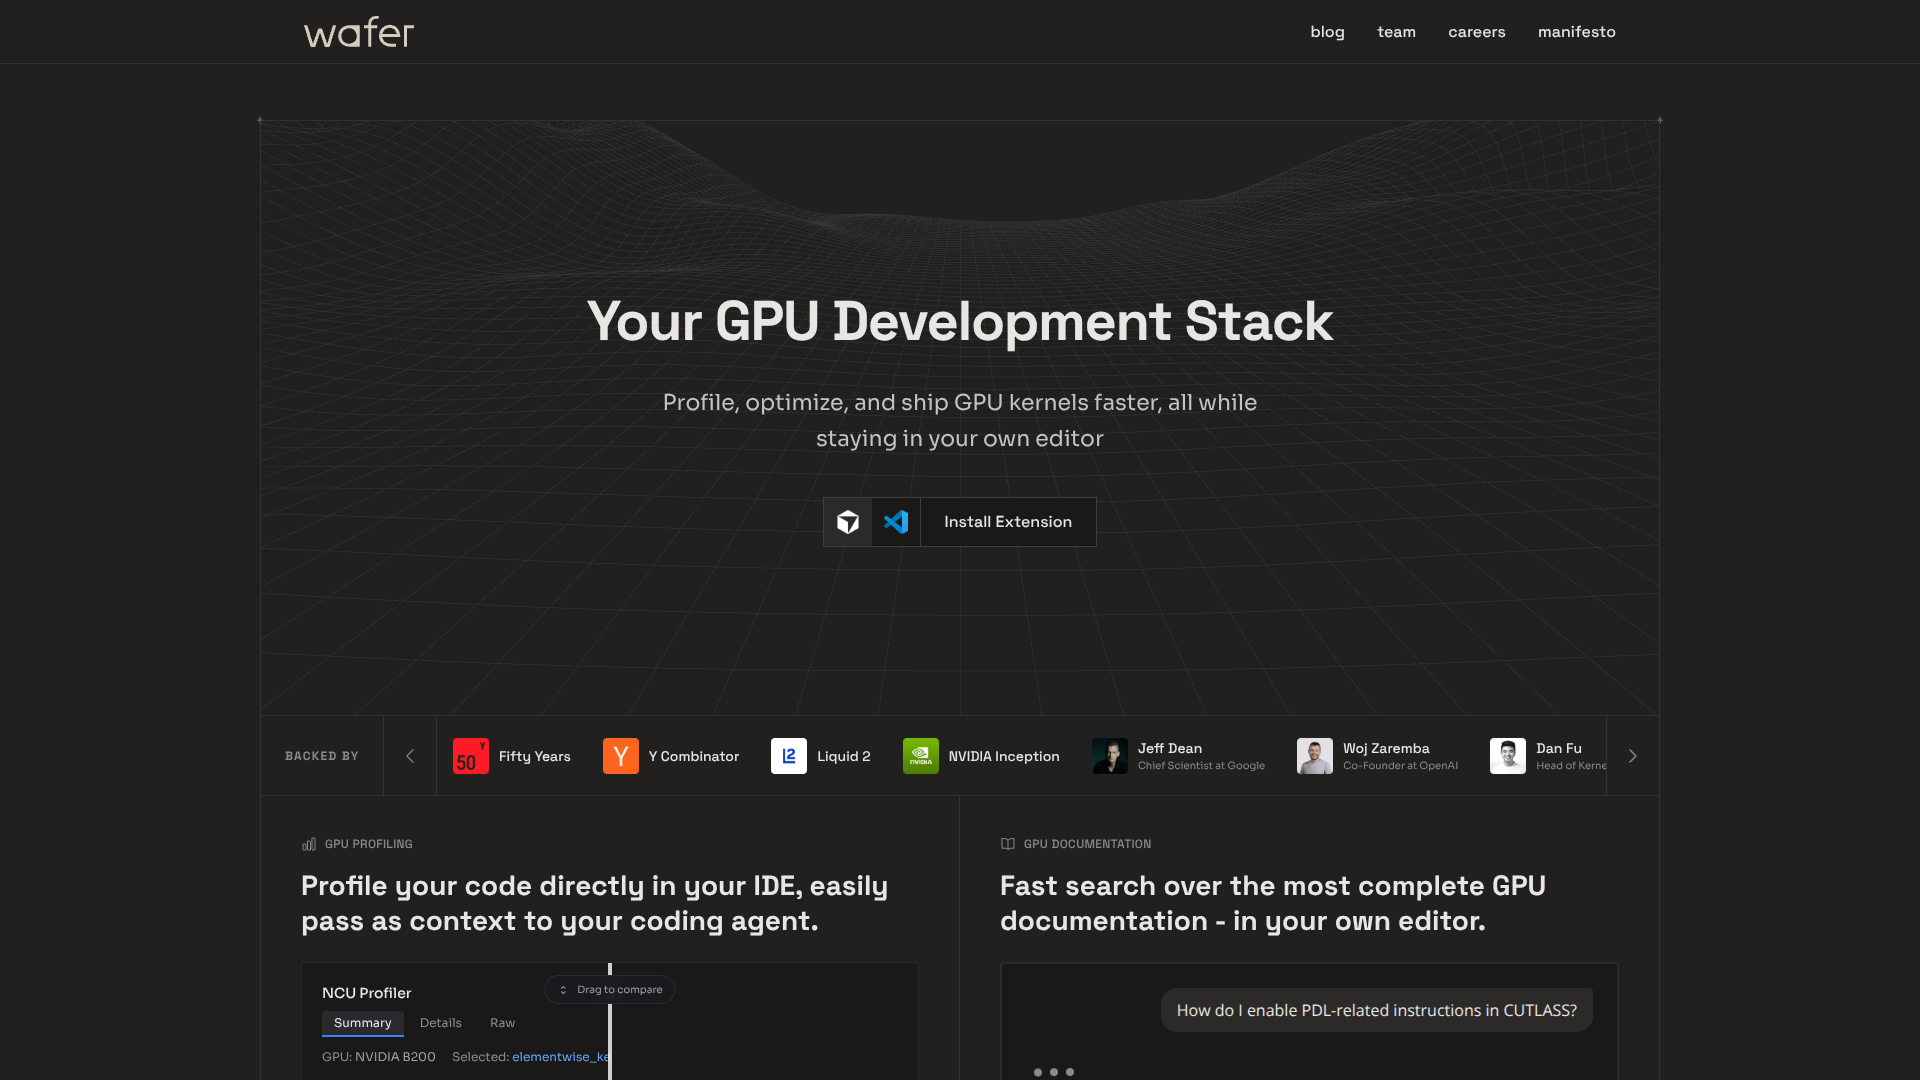This screenshot has height=1080, width=1920.
Task: Click the Drag to compare handle
Action: pos(610,990)
